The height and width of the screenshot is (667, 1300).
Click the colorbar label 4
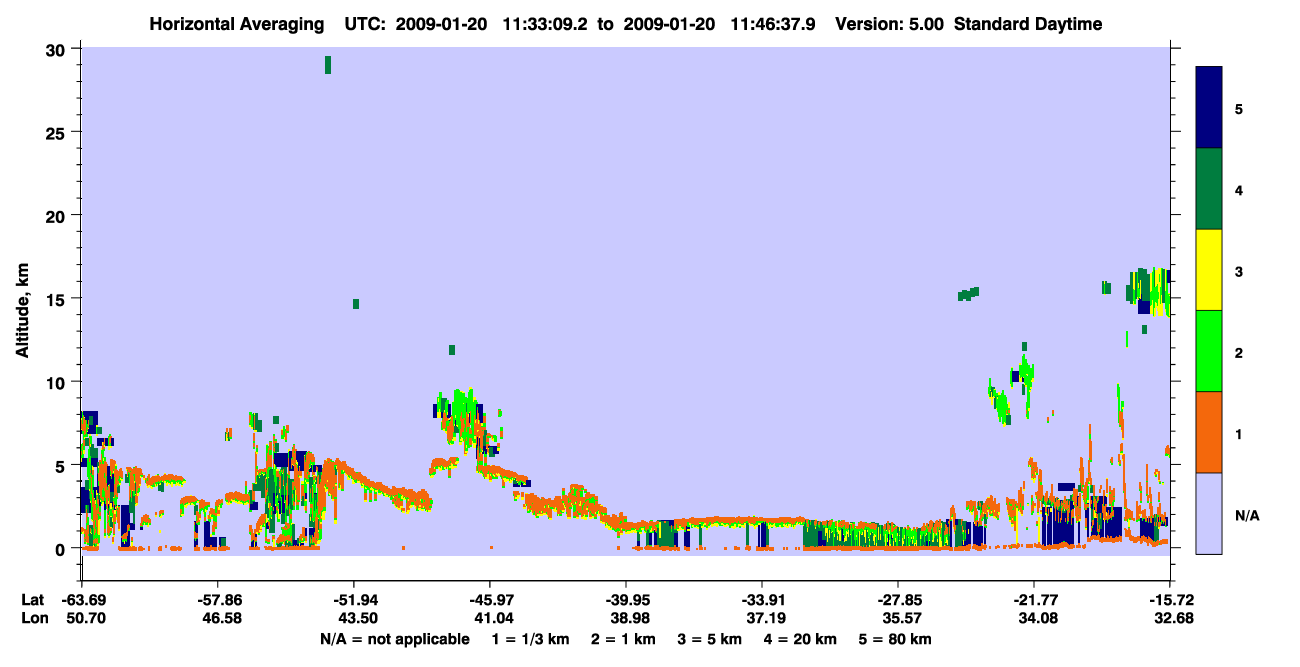coord(1239,189)
